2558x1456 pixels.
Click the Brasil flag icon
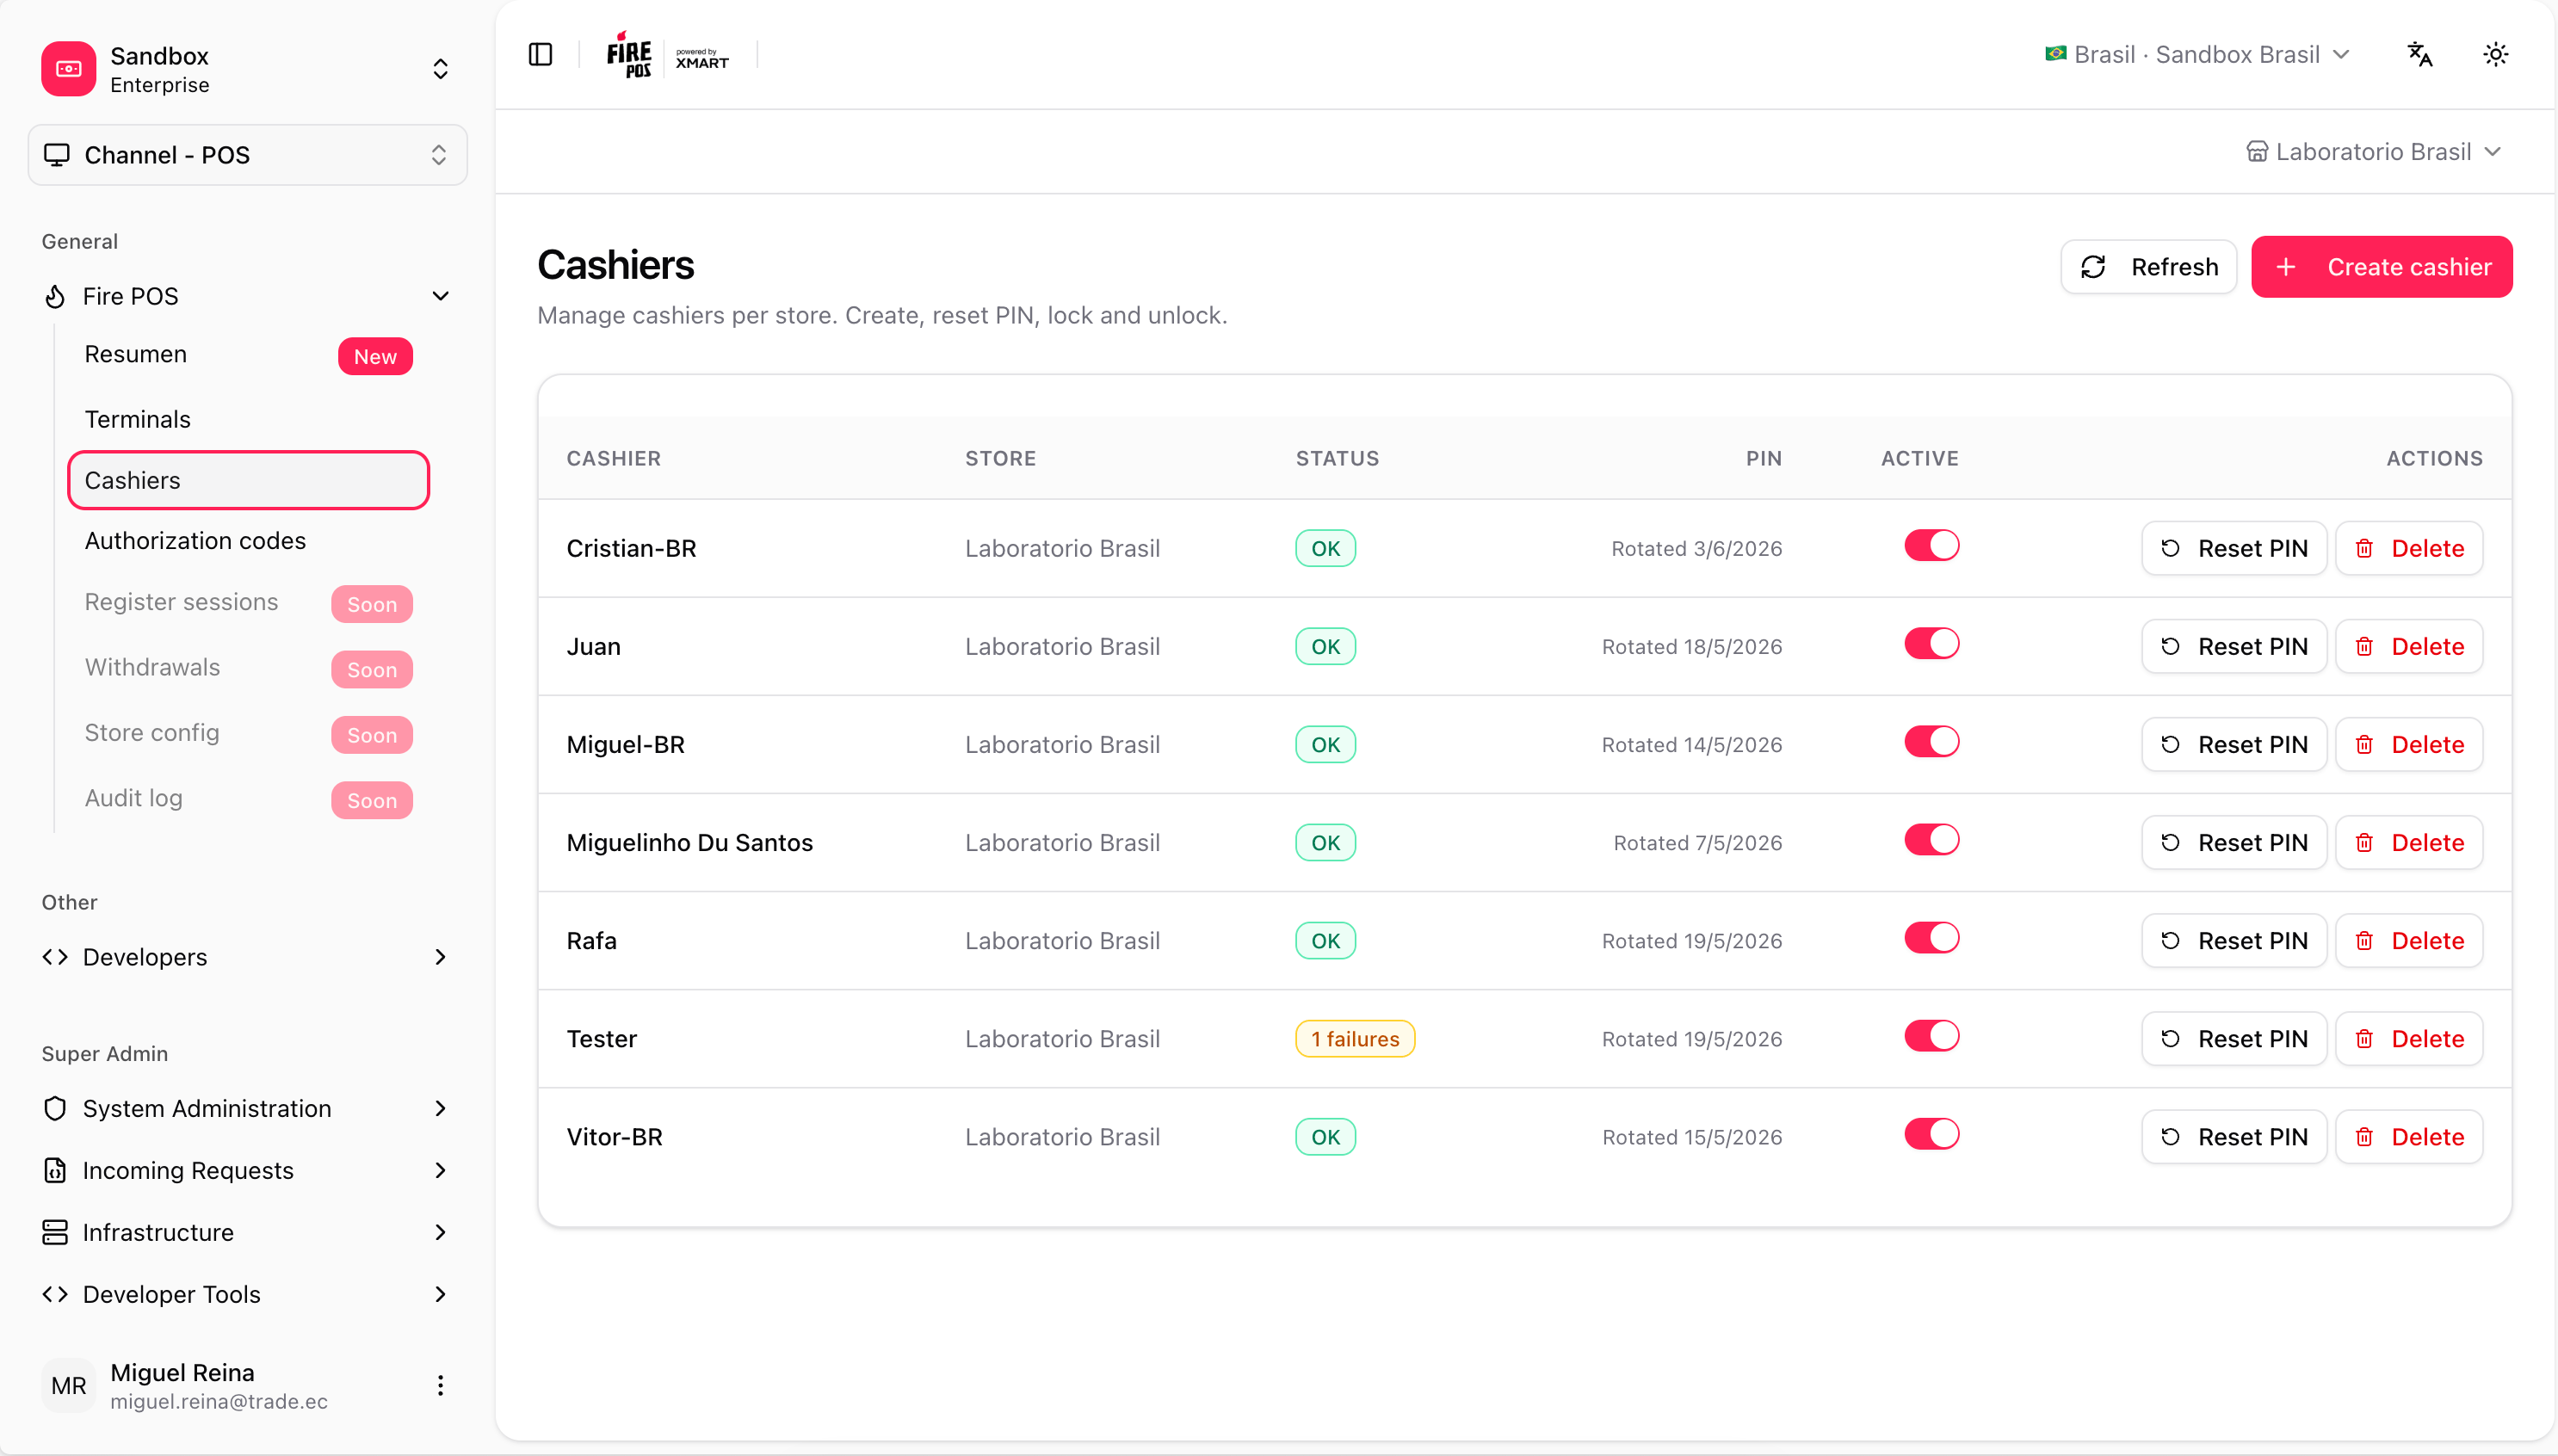click(x=2055, y=54)
